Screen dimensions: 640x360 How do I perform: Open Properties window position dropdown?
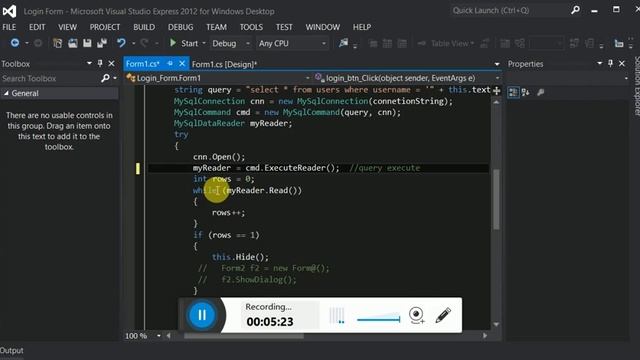pyautogui.click(x=599, y=63)
